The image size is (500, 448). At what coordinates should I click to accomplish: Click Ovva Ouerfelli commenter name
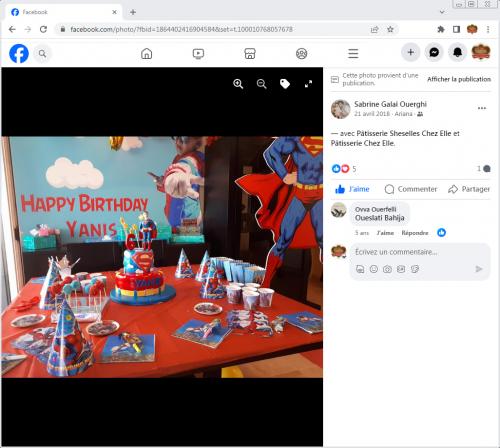(x=375, y=209)
